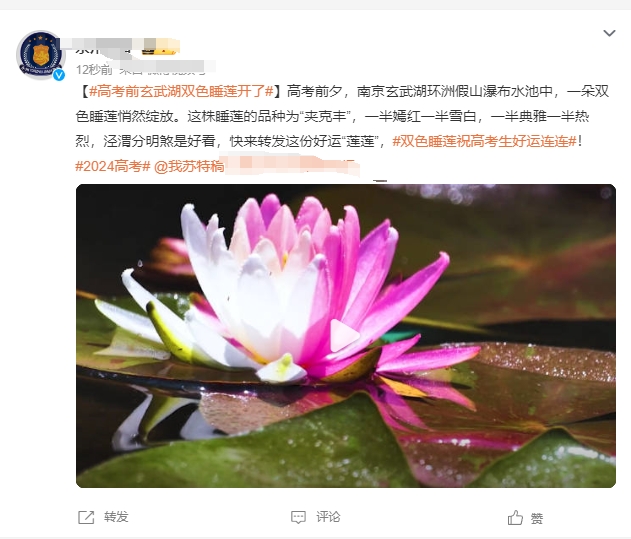Click the blue verified checkmark badge
Viewport: 631px width, 539px height.
coord(59,75)
